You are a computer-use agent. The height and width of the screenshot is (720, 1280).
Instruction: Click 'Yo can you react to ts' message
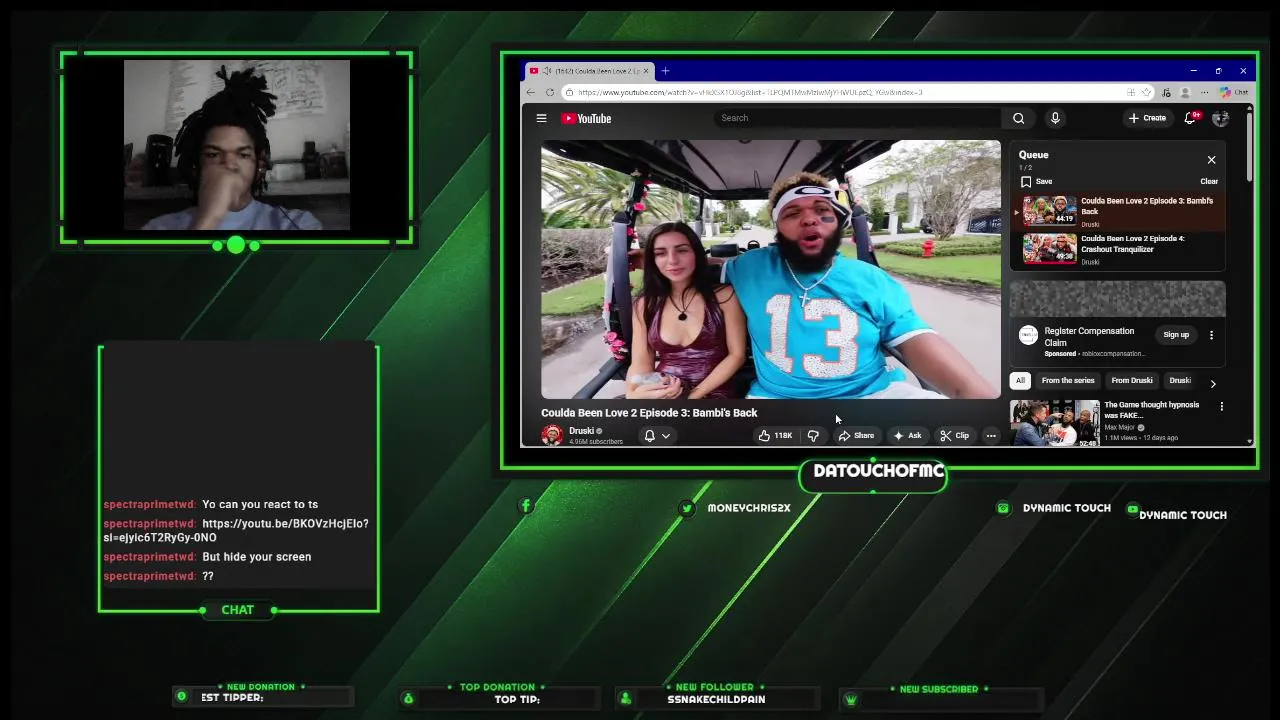click(x=260, y=505)
